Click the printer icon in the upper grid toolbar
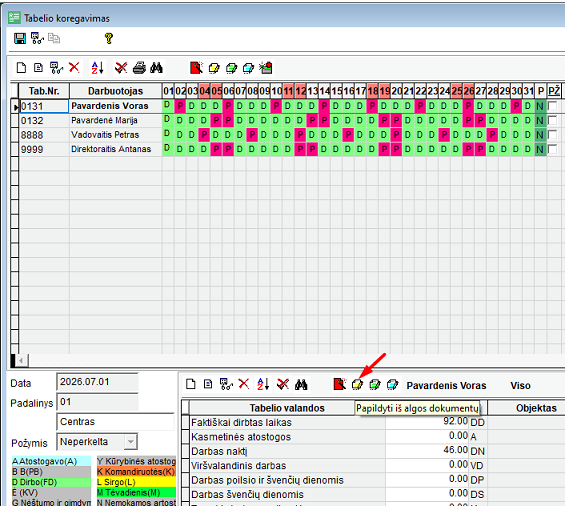The width and height of the screenshot is (565, 506). 139,68
